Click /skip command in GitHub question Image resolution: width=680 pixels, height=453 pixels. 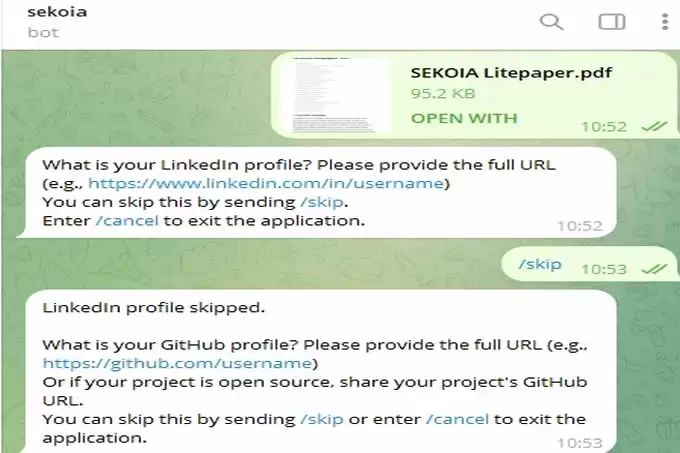(x=322, y=419)
